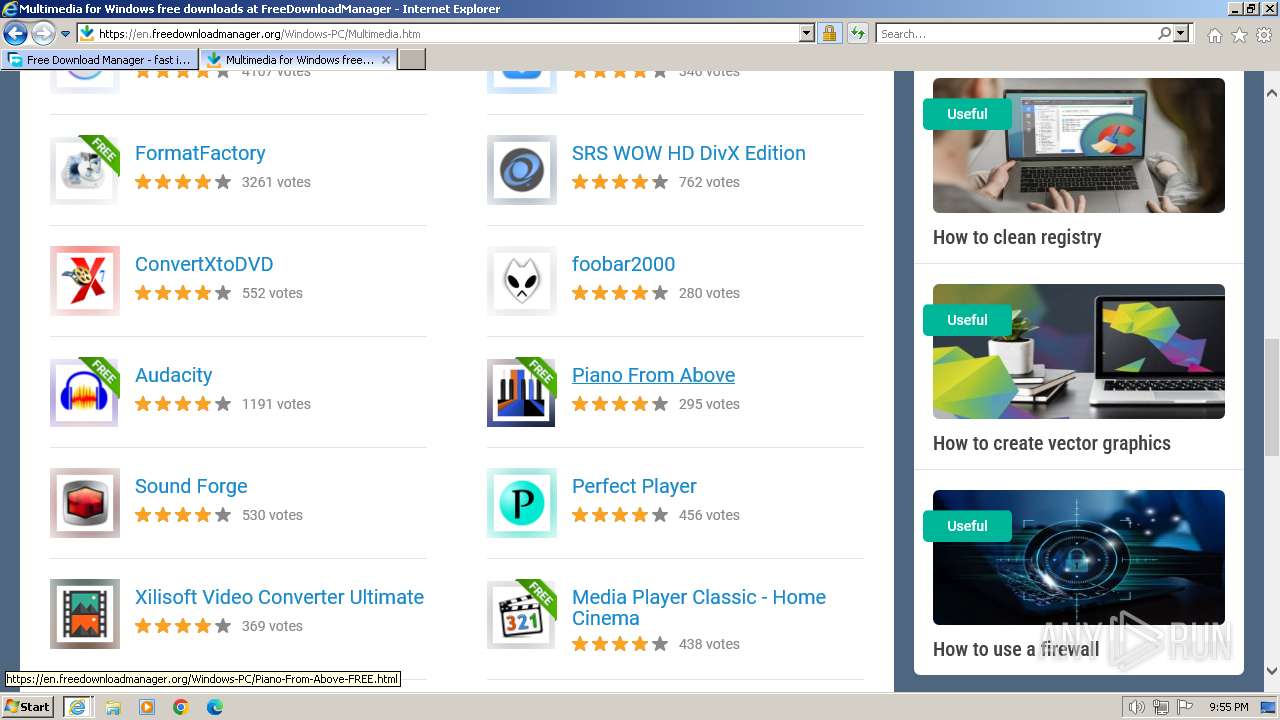Expand the search provider dropdown arrow

pyautogui.click(x=1181, y=34)
